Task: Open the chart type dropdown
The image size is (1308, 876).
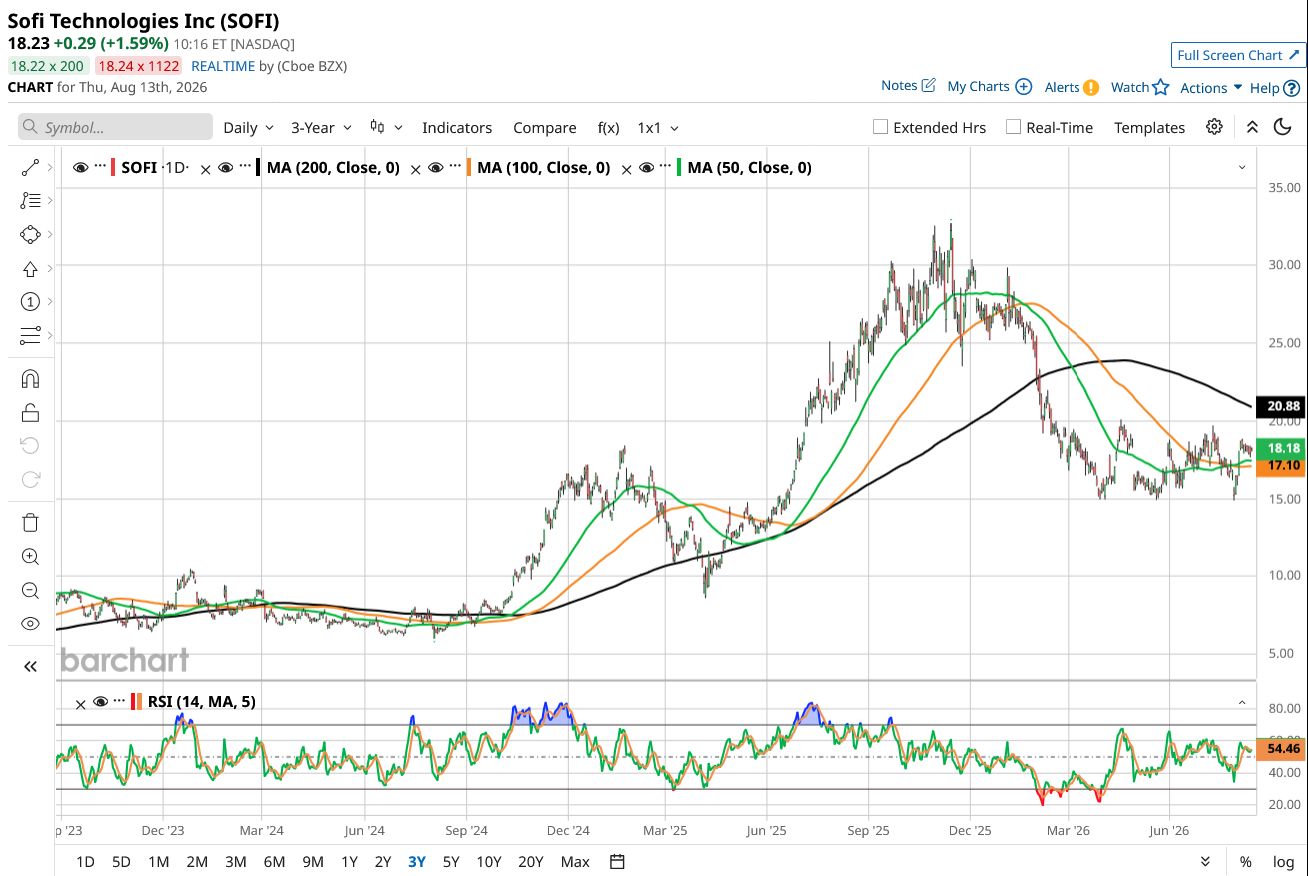Action: 386,128
